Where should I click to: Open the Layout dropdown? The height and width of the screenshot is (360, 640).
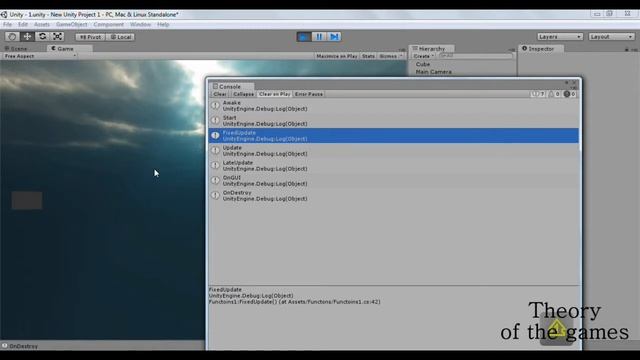click(x=611, y=37)
